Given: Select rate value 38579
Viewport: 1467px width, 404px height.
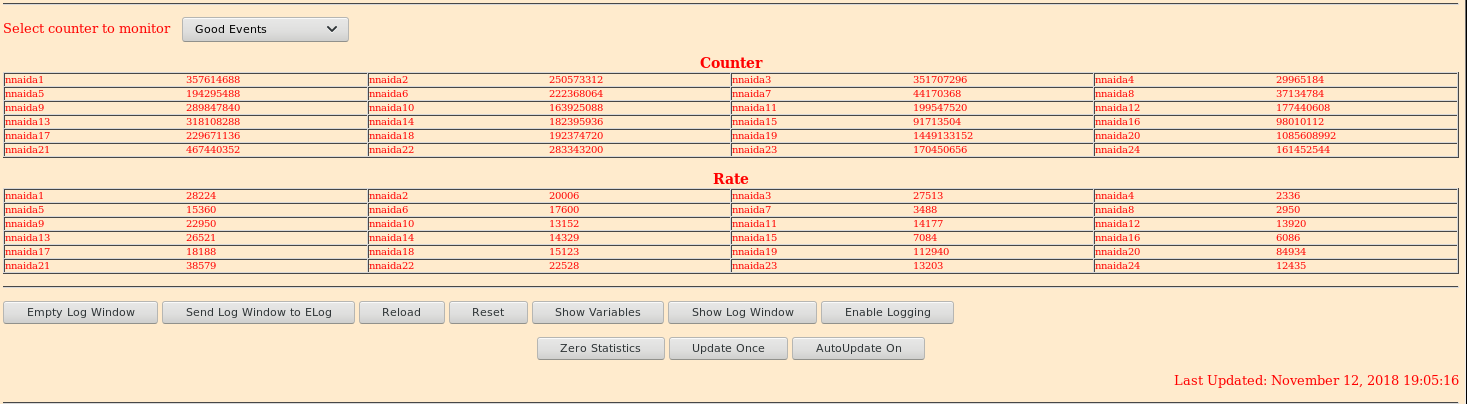Looking at the screenshot, I should click(201, 266).
